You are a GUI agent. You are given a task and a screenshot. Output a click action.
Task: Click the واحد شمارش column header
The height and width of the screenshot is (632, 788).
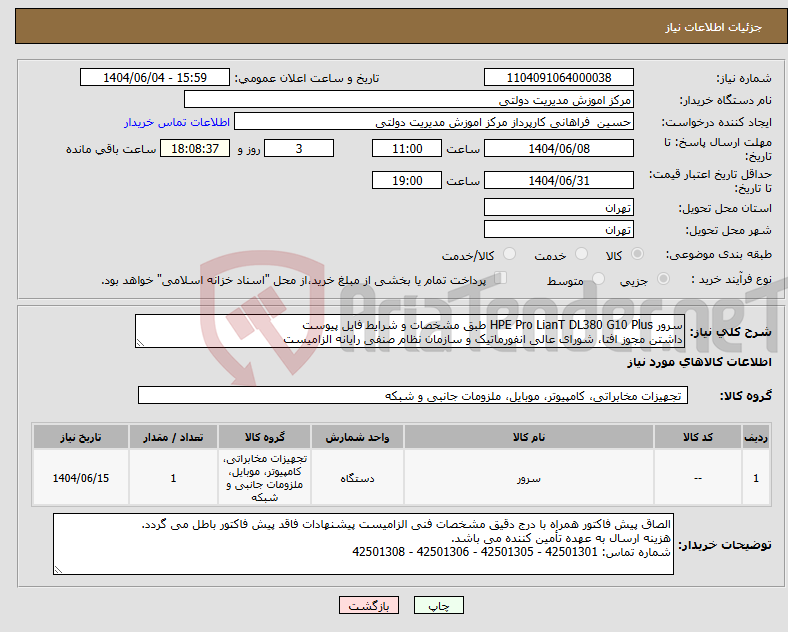coord(357,437)
